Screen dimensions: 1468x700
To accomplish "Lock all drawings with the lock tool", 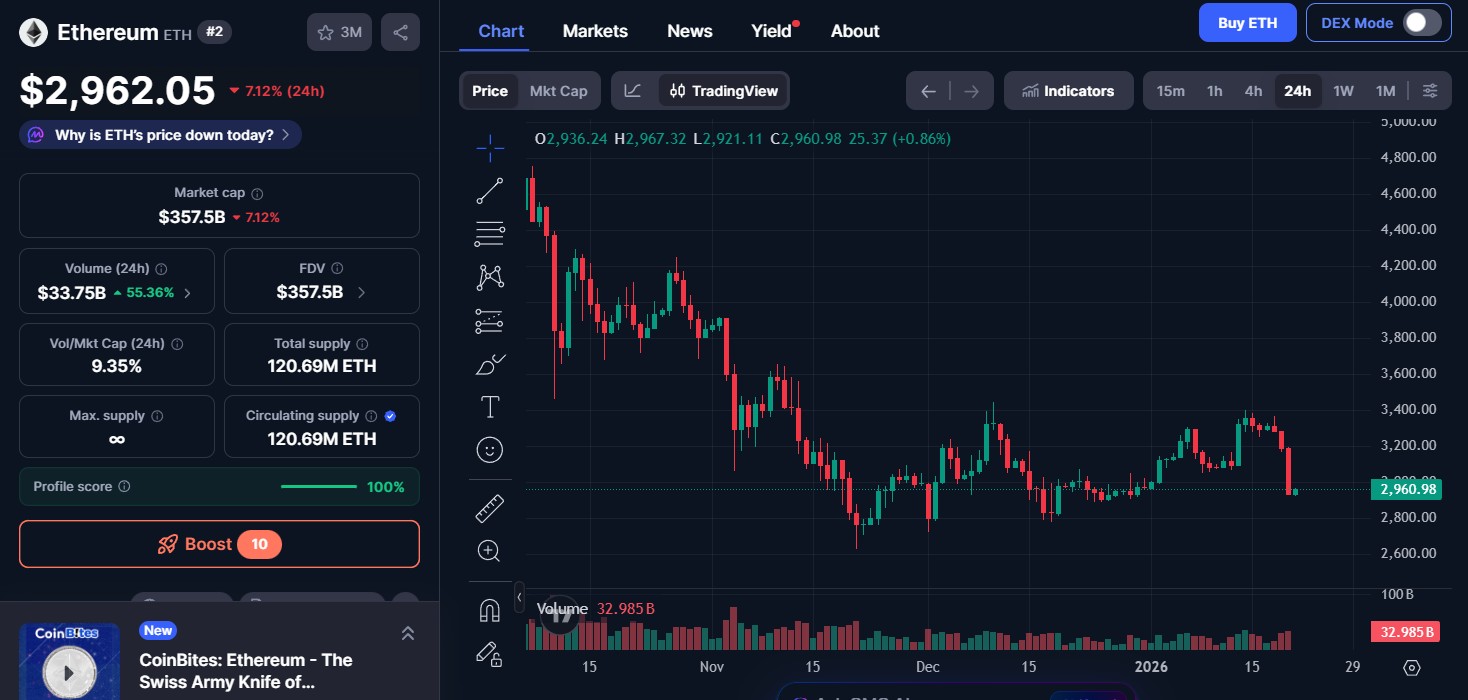I will 490,655.
